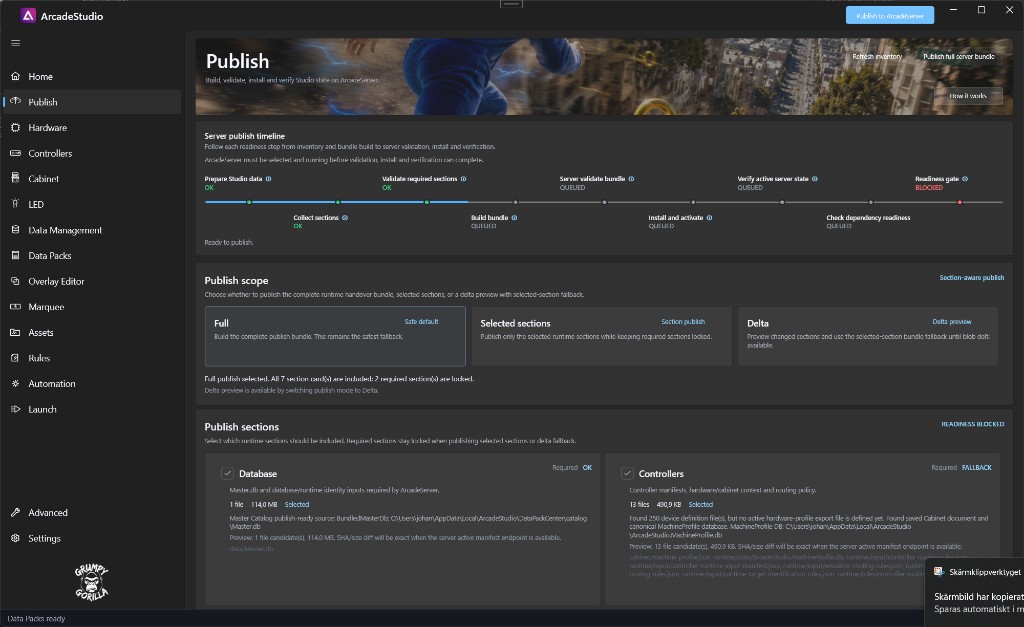1024x627 pixels.
Task: Click the FALLBACK status on Controllers card
Action: pyautogui.click(x=976, y=468)
